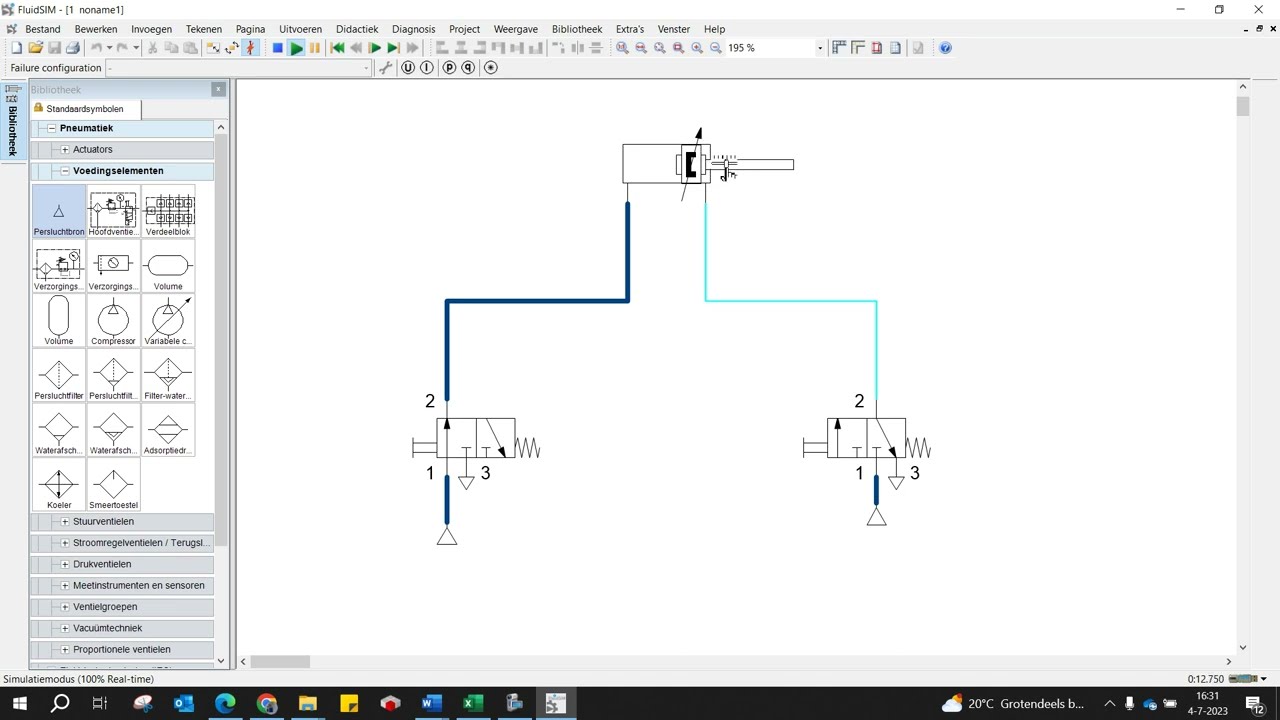
Task: Click the circled q toolbar icon
Action: [x=468, y=68]
